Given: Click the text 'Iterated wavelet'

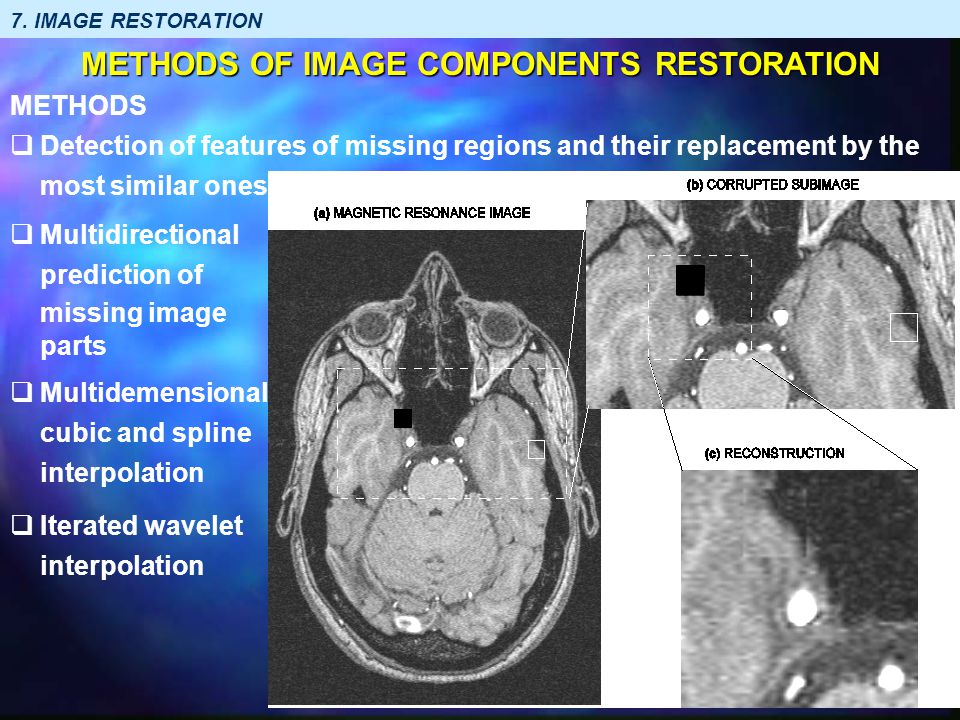Looking at the screenshot, I should point(141,525).
